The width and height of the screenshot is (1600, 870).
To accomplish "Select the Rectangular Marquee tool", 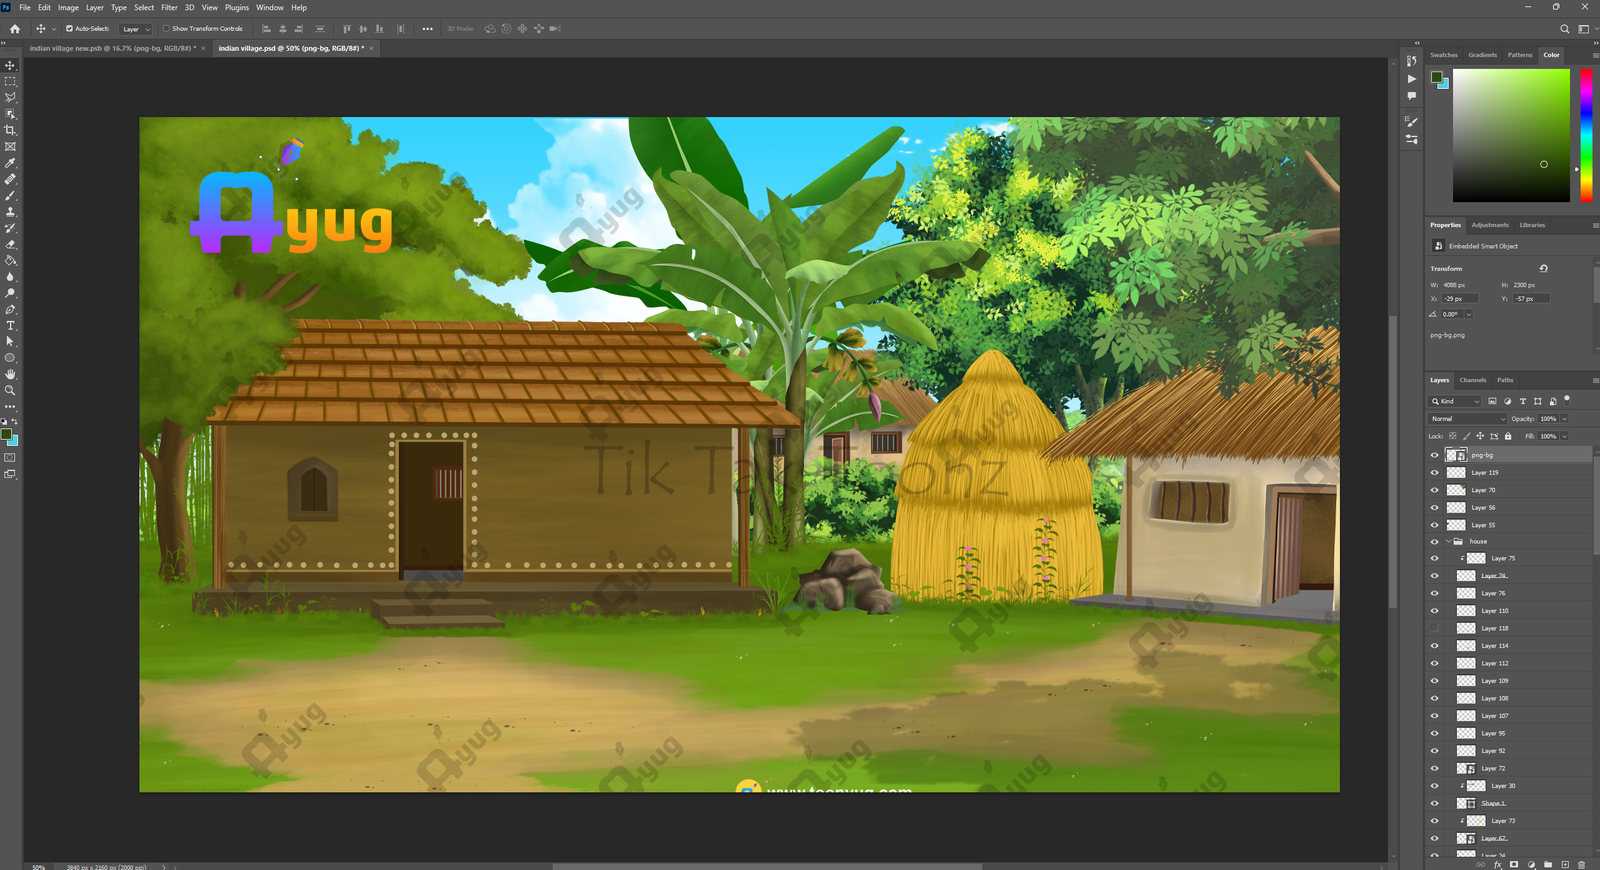I will (x=10, y=82).
